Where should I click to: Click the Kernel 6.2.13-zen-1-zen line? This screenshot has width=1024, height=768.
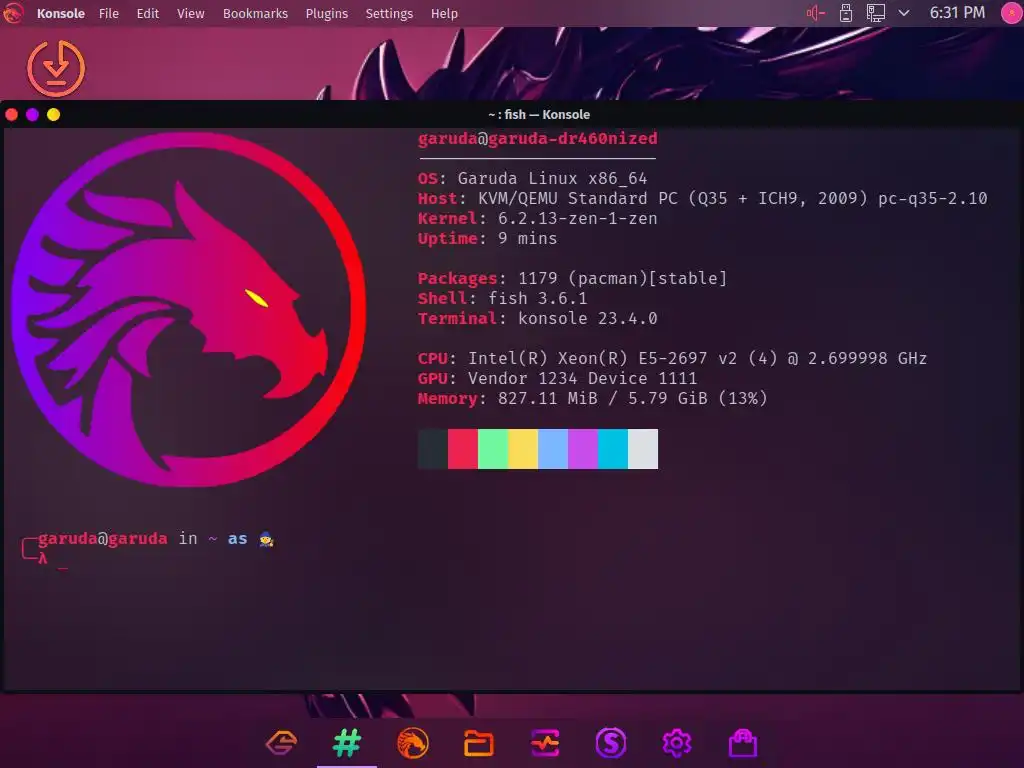pyautogui.click(x=537, y=219)
